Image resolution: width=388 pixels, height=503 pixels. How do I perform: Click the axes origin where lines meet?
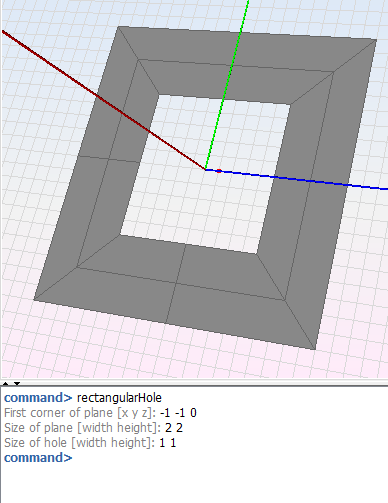205,170
